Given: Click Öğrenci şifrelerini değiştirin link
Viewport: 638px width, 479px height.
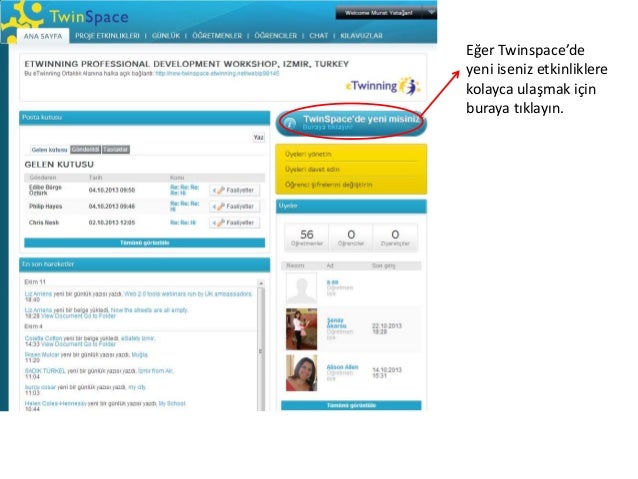Looking at the screenshot, I should 328,185.
